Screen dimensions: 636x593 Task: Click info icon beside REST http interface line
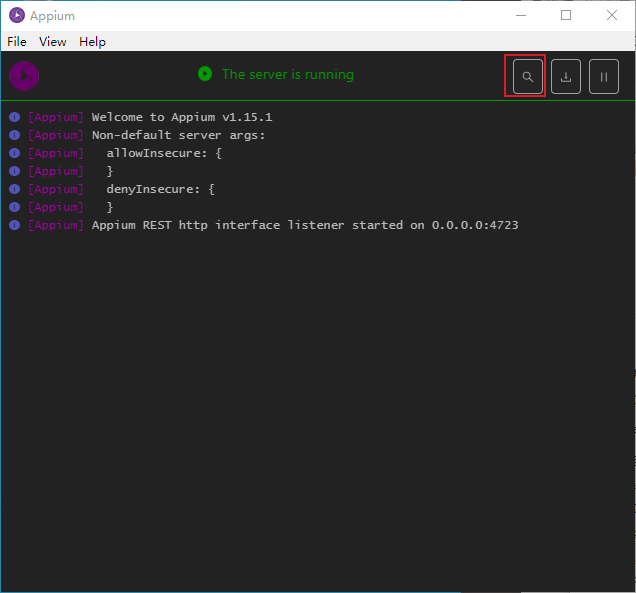(x=15, y=225)
